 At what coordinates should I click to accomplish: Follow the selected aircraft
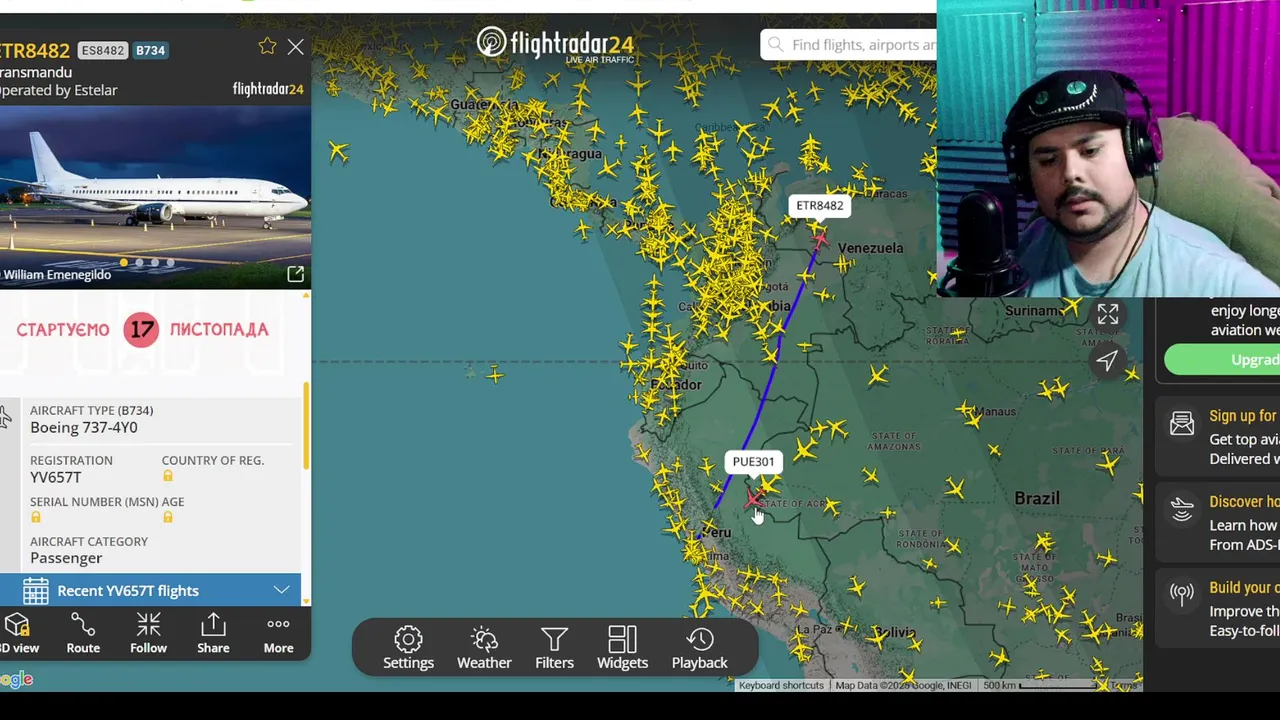click(x=148, y=634)
